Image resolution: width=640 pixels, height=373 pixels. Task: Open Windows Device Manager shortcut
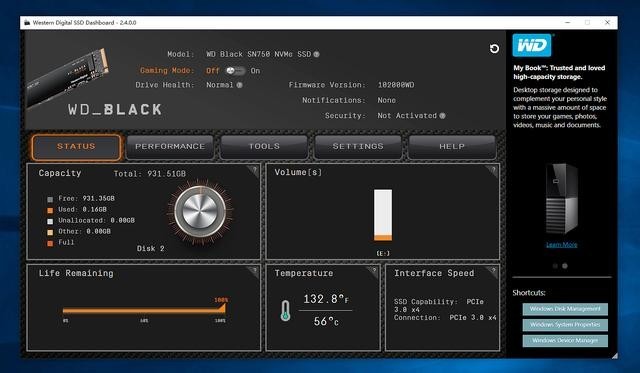[565, 340]
